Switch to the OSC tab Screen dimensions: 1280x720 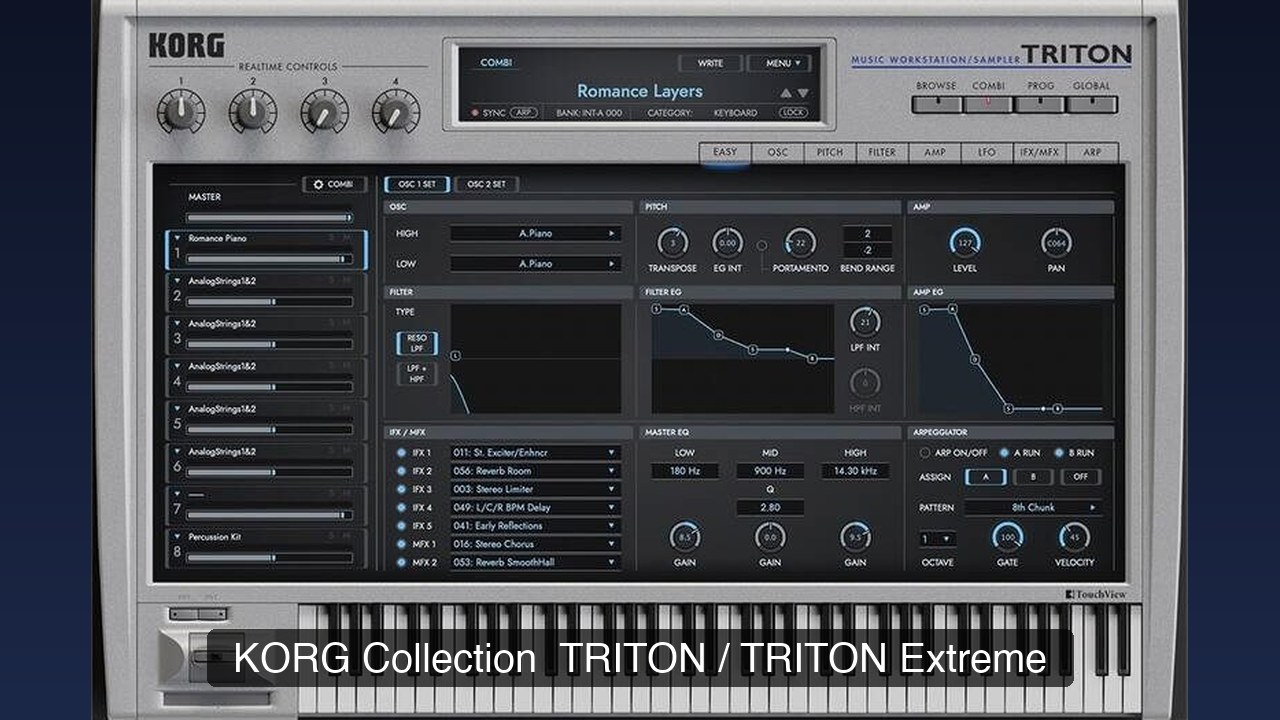coord(778,153)
